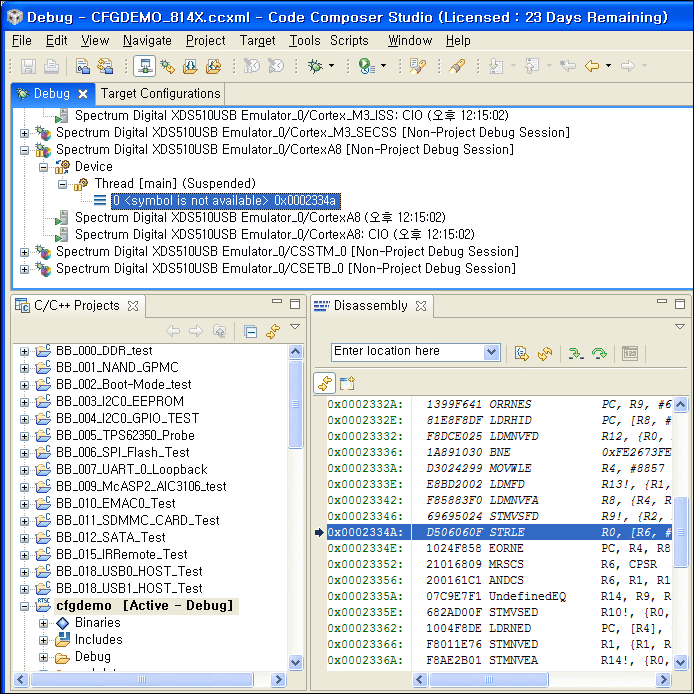Expand the CSSTM_0 debug session
Image resolution: width=694 pixels, height=694 pixels.
(x=24, y=252)
